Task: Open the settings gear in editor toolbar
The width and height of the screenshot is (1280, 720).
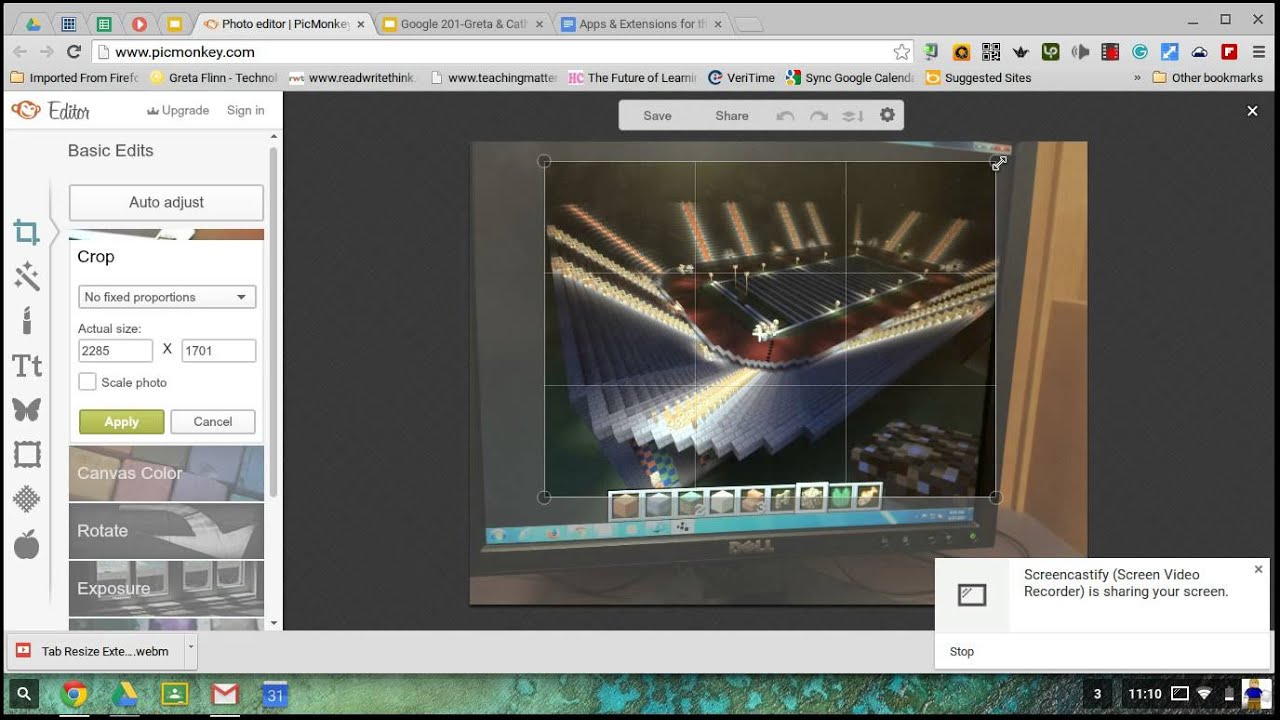Action: point(887,116)
